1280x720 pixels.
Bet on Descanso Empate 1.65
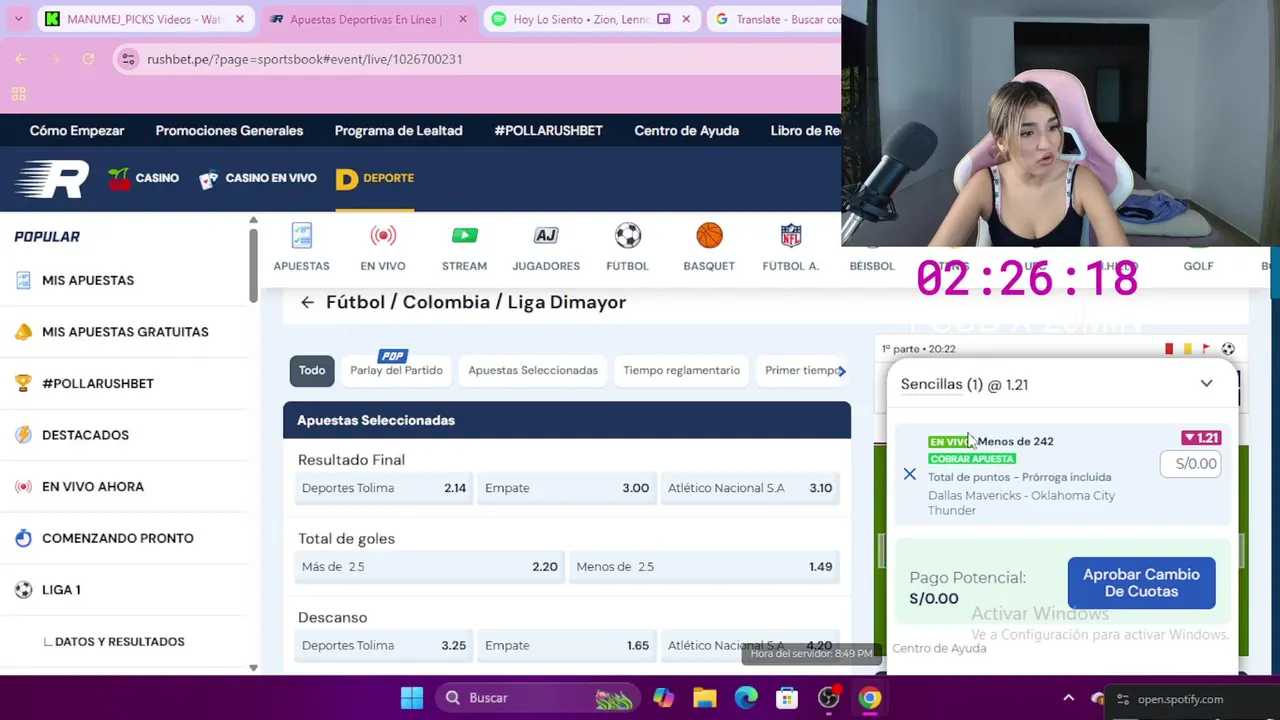pos(567,646)
